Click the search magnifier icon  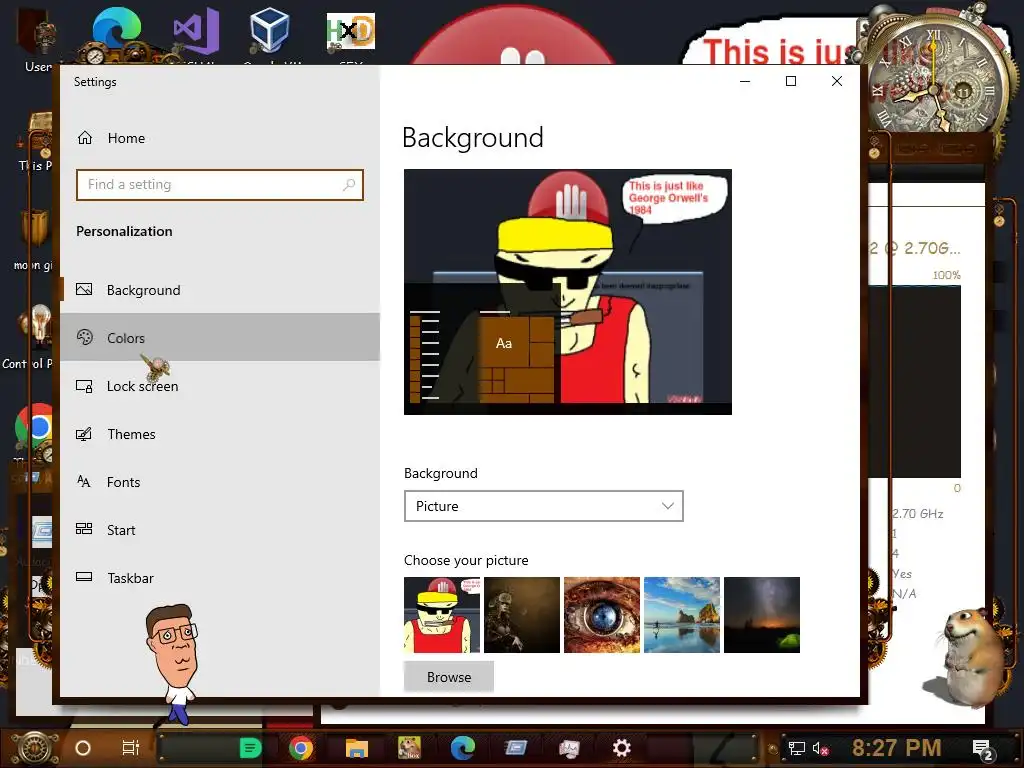tap(349, 185)
